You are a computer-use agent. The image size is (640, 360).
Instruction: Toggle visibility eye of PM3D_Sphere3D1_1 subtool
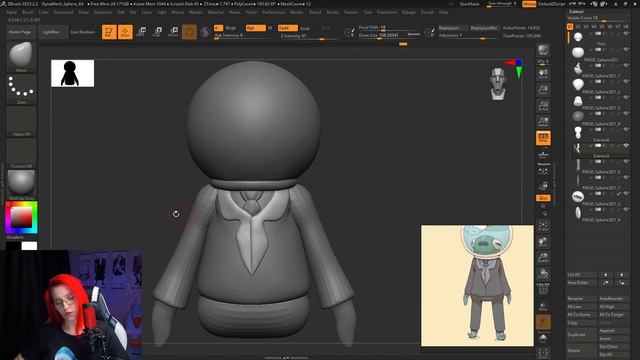point(626,65)
